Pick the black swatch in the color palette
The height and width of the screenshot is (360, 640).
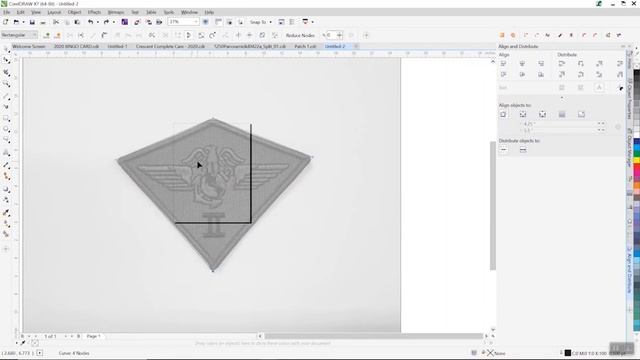[x=636, y=73]
